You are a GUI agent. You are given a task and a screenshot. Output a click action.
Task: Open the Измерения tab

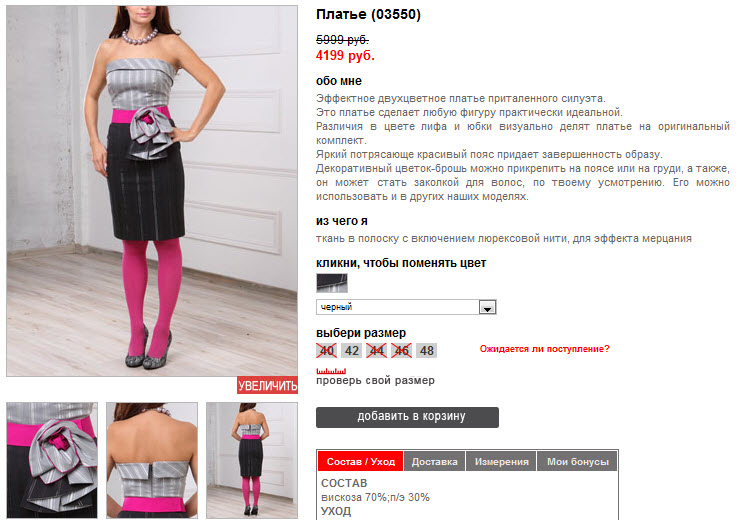[x=501, y=462]
